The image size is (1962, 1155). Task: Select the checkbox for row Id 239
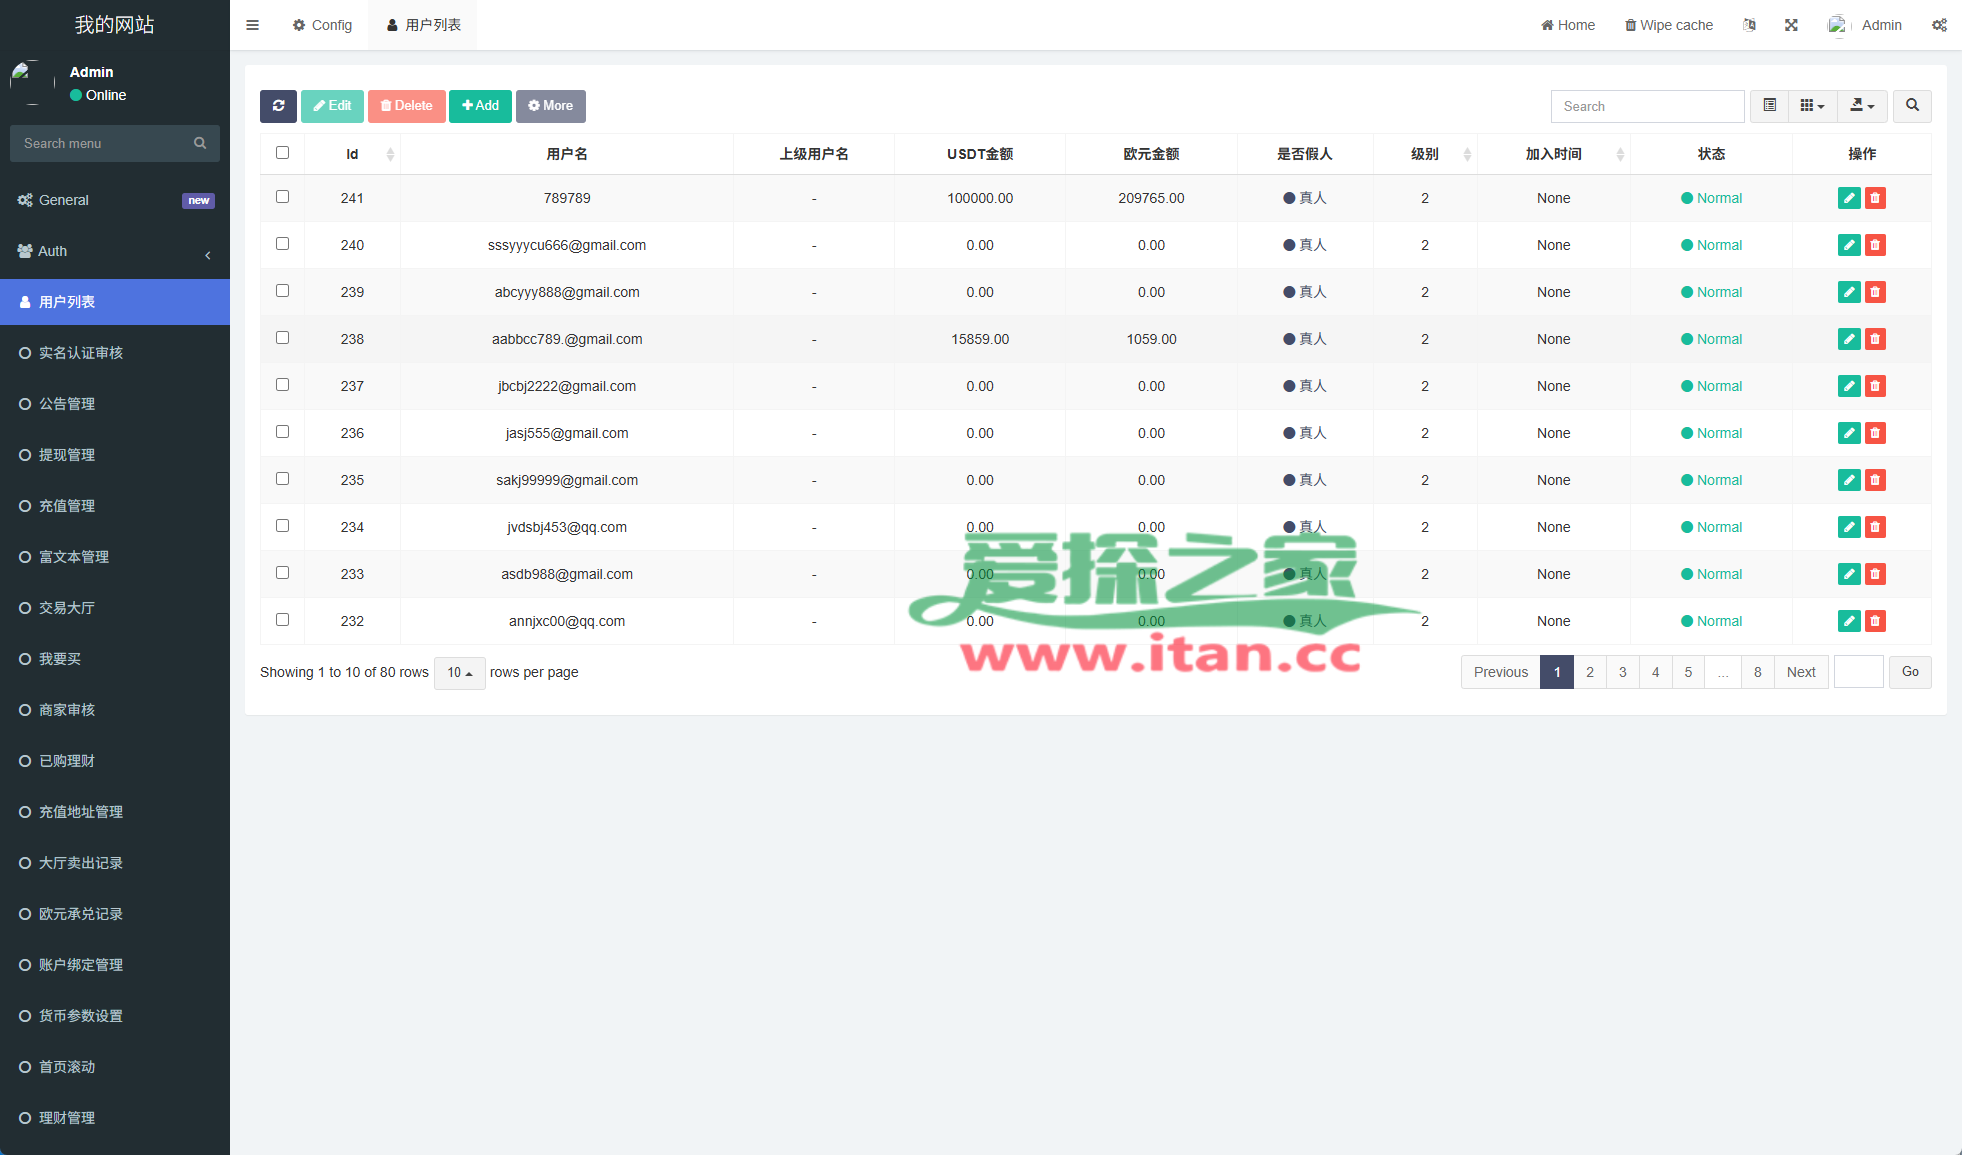pyautogui.click(x=282, y=291)
